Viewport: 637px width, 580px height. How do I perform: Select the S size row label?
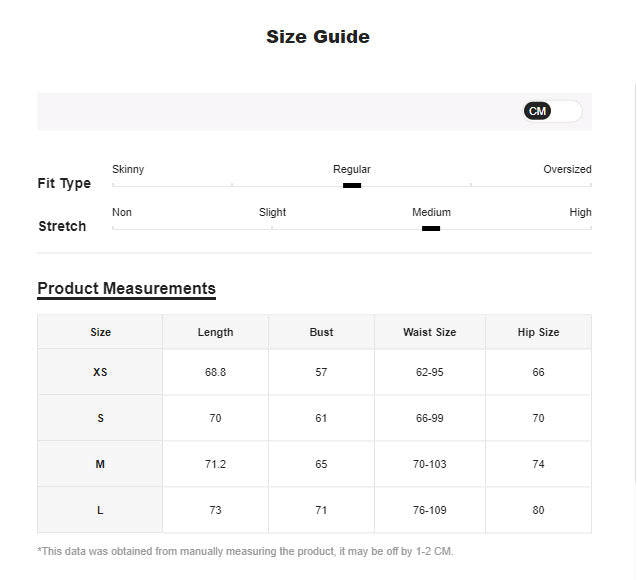point(100,418)
